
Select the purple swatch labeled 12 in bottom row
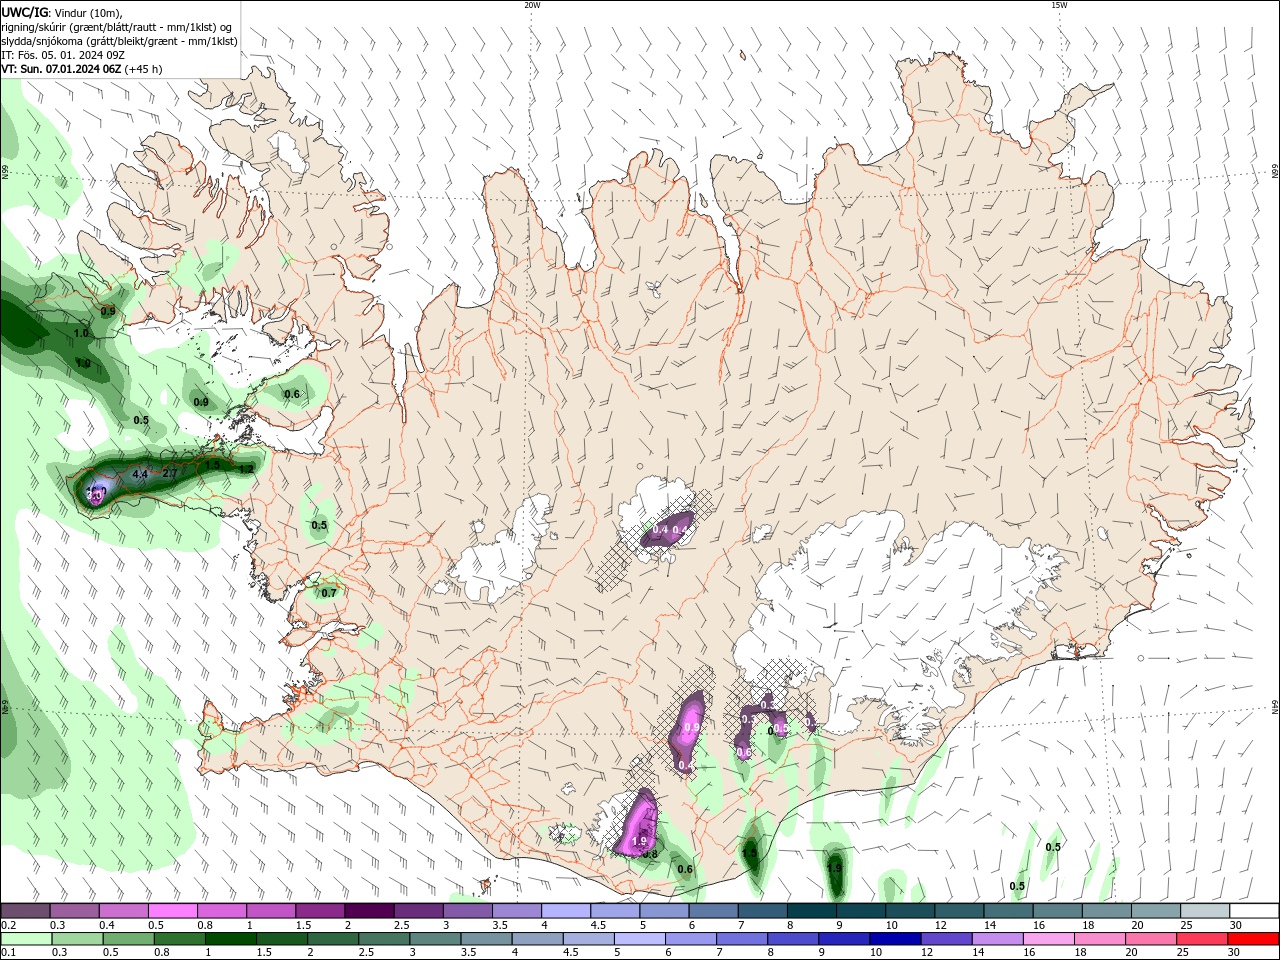(944, 939)
